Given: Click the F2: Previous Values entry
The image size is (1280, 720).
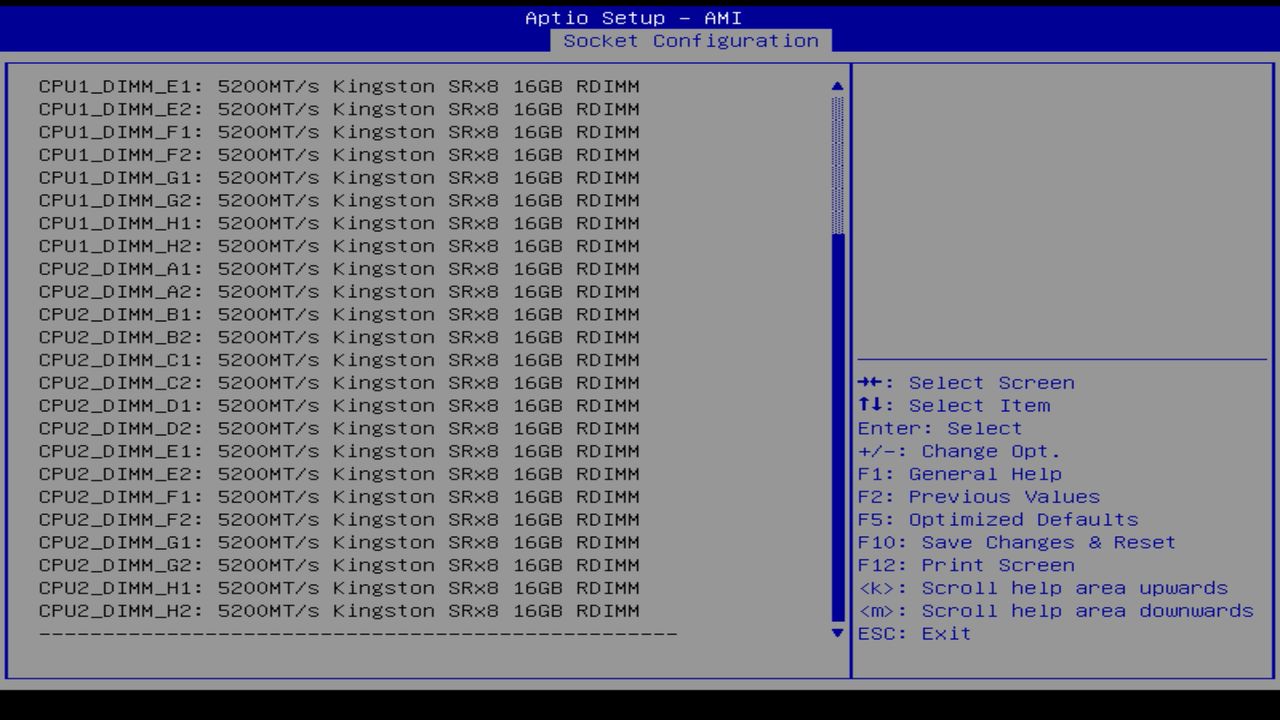Looking at the screenshot, I should click(977, 496).
